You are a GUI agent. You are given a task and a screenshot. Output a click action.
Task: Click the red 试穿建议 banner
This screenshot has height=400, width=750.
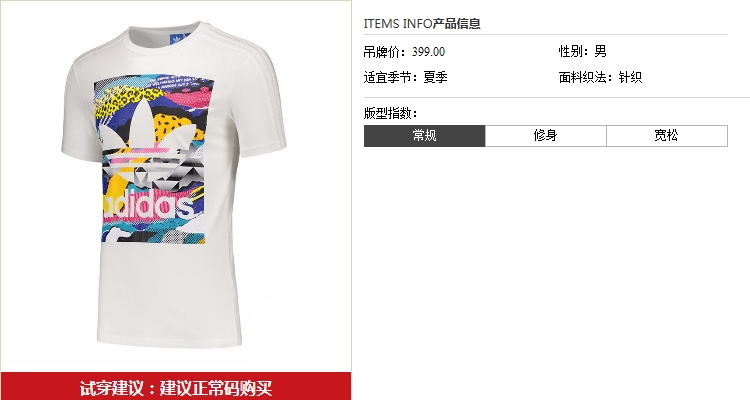click(x=176, y=386)
